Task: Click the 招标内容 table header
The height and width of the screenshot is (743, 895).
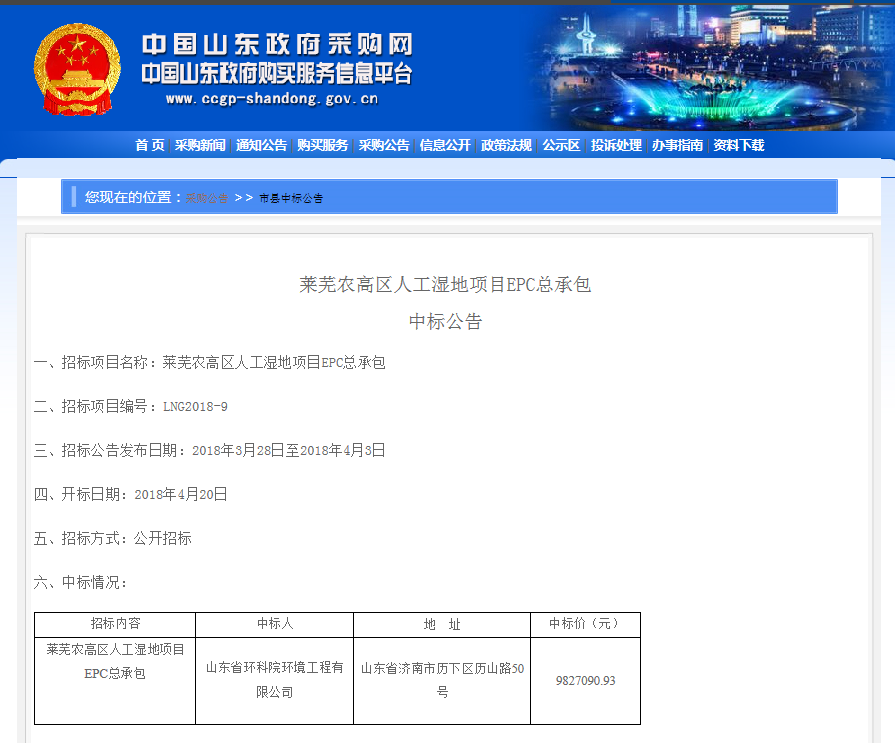Action: click(115, 624)
